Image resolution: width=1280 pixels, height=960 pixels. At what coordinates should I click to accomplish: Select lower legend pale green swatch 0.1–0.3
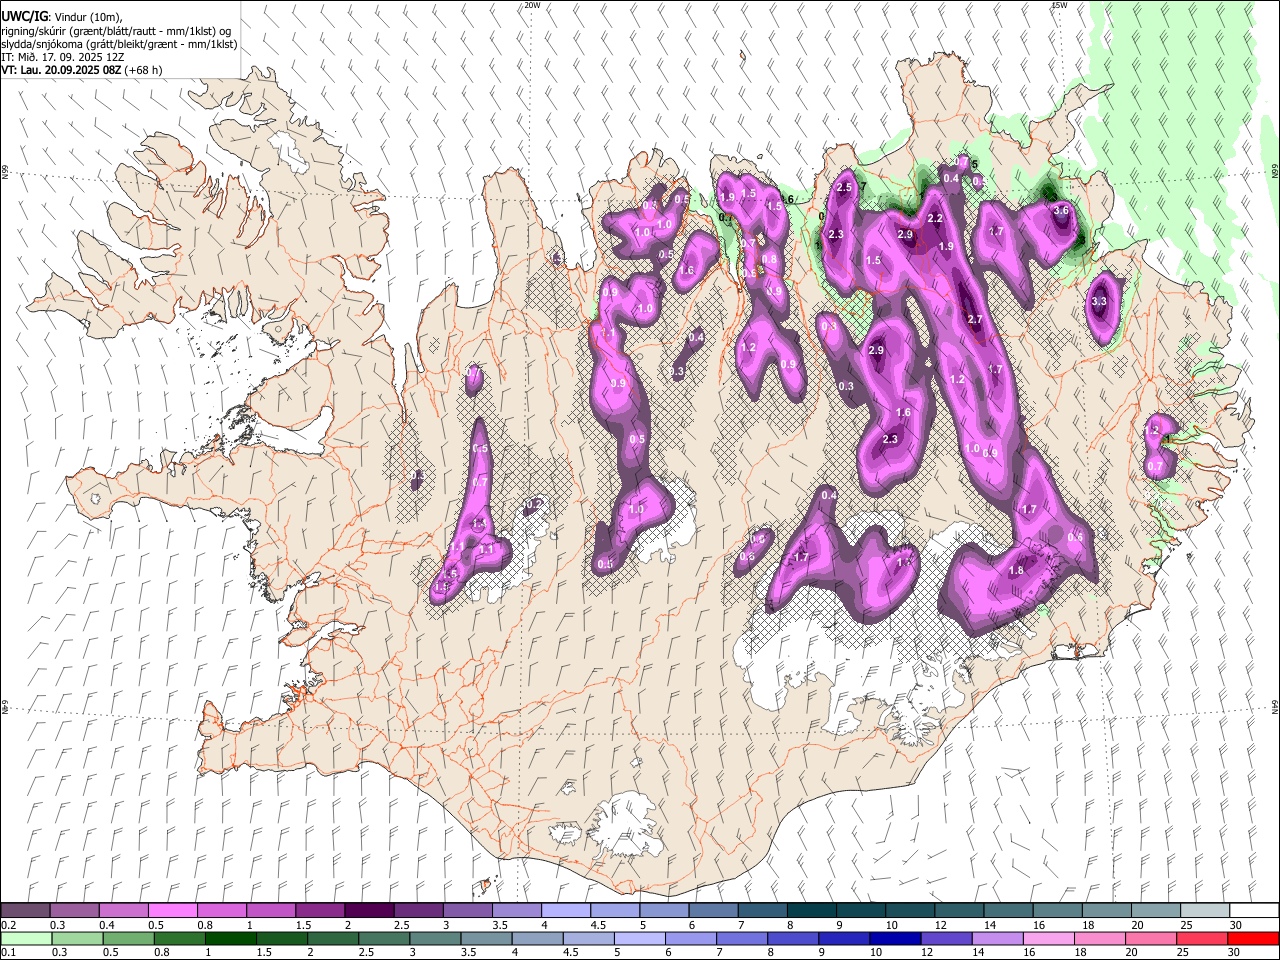click(25, 938)
